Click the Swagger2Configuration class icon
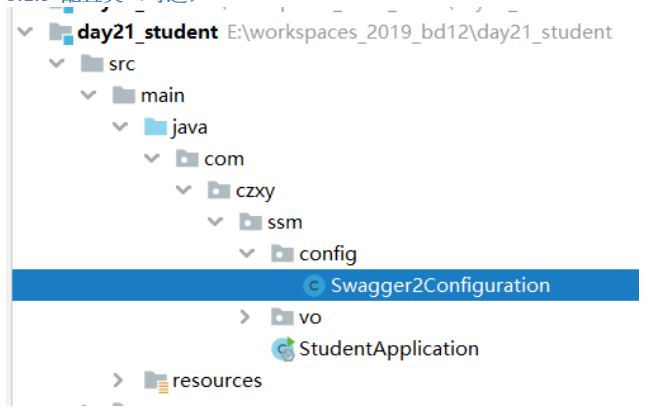 314,285
